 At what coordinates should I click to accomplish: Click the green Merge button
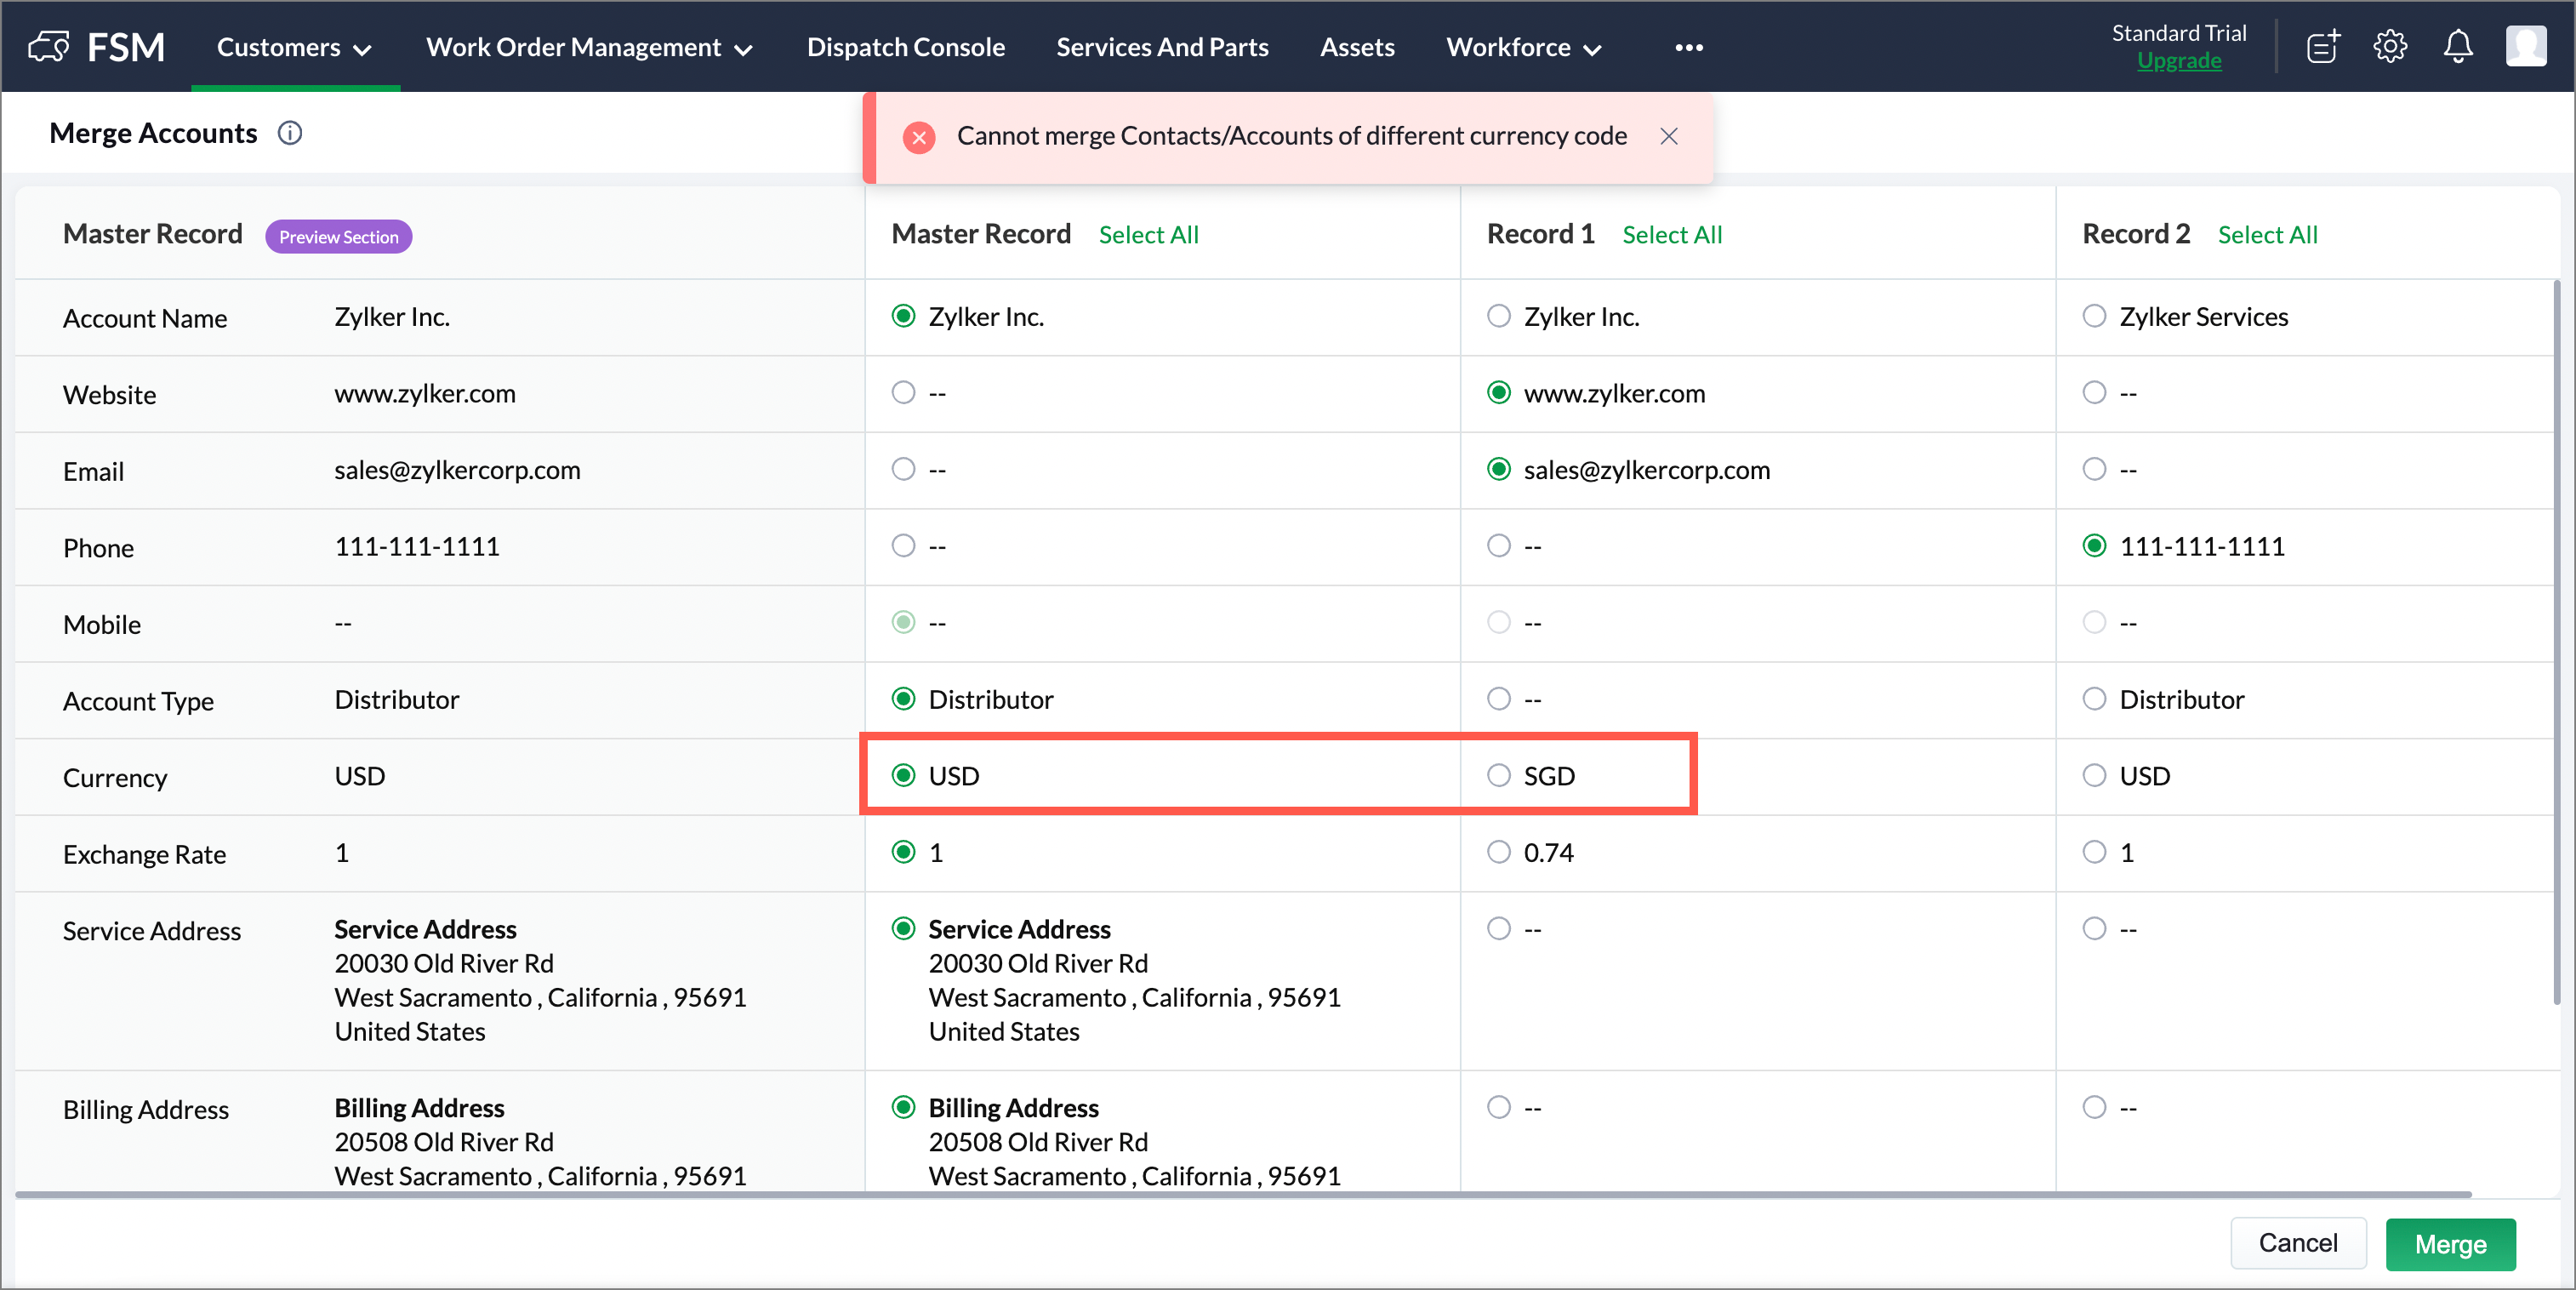tap(2449, 1244)
